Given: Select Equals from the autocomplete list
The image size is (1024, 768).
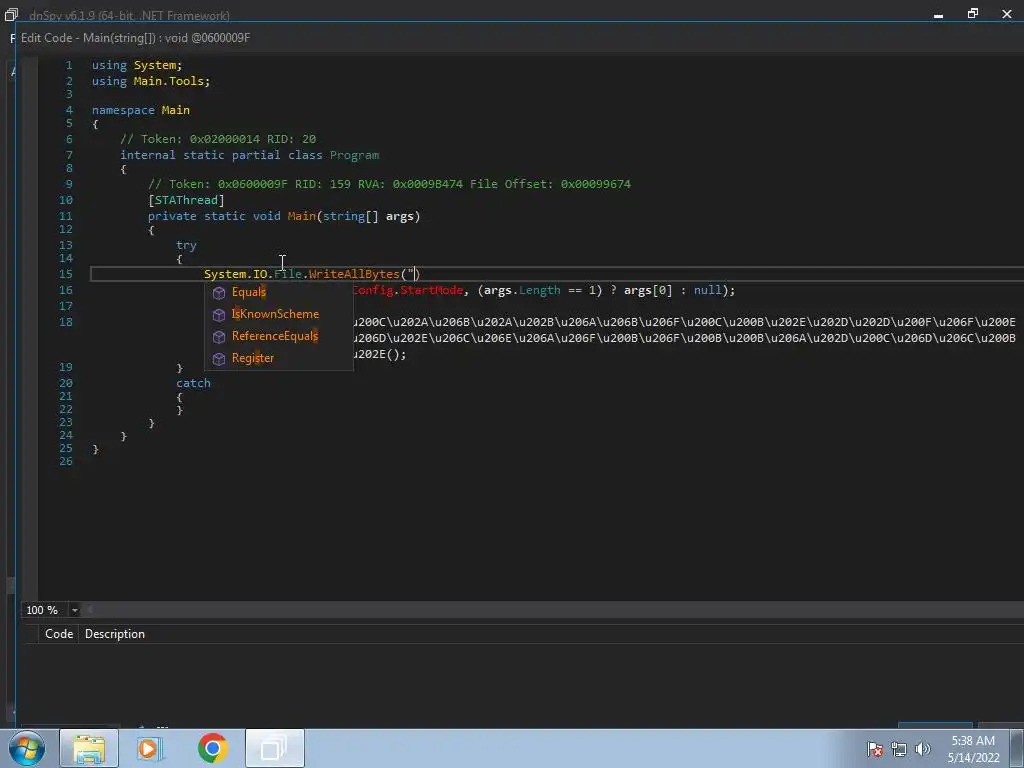Looking at the screenshot, I should [249, 292].
